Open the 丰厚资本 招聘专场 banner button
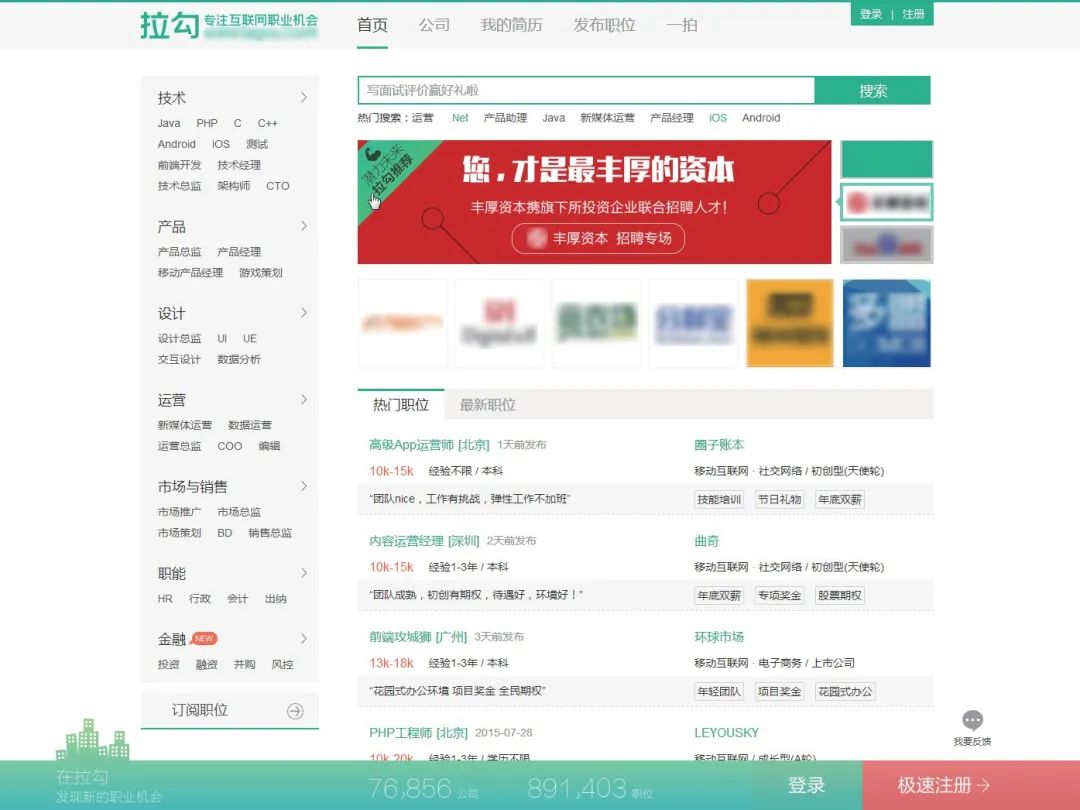The height and width of the screenshot is (810, 1080). [x=598, y=238]
